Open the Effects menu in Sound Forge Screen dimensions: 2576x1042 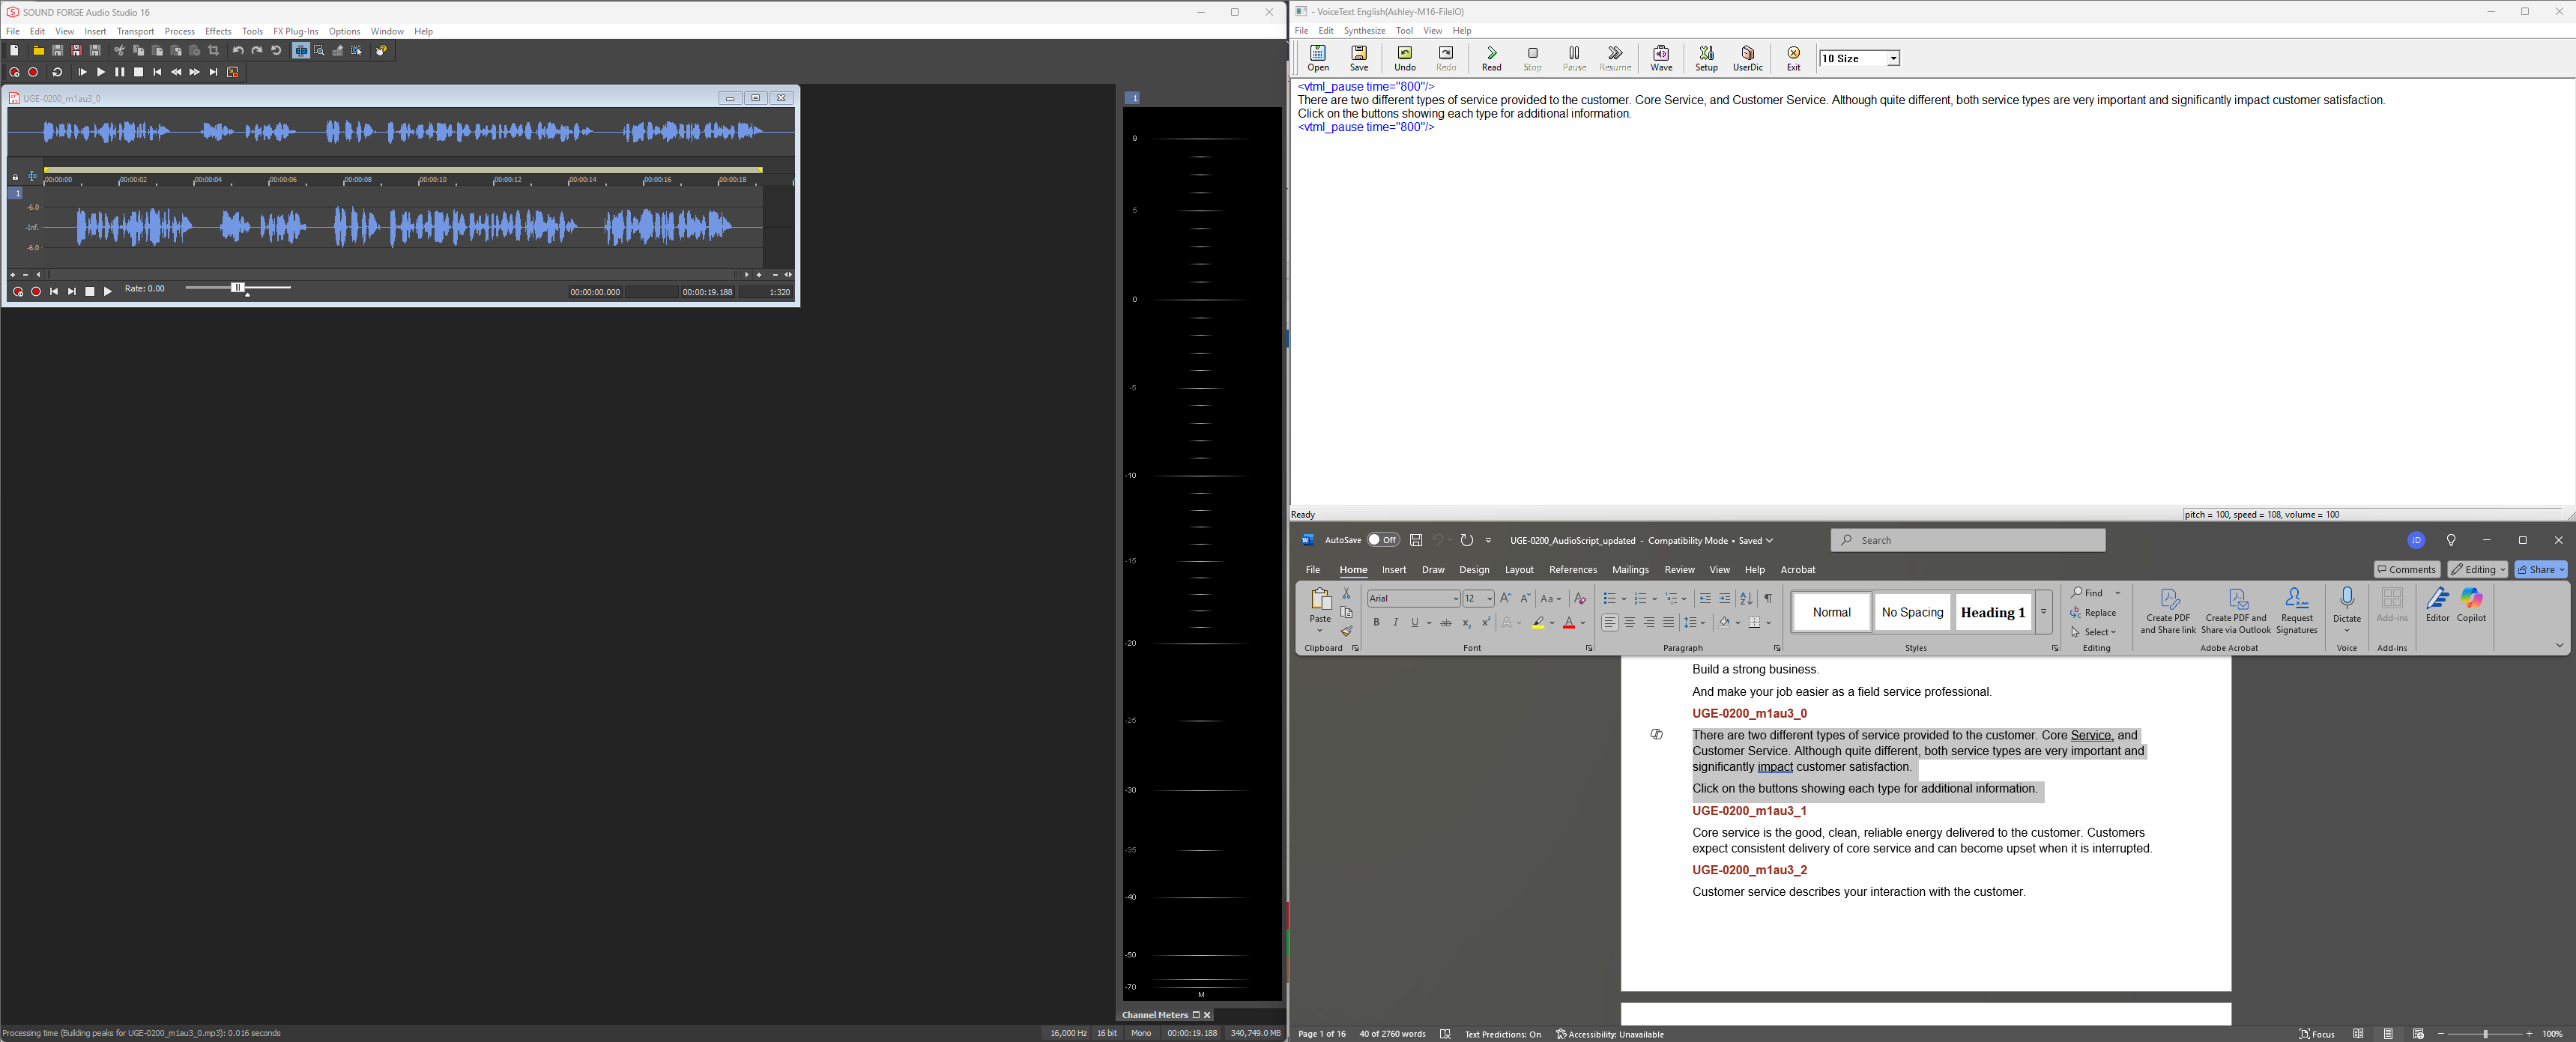point(218,32)
